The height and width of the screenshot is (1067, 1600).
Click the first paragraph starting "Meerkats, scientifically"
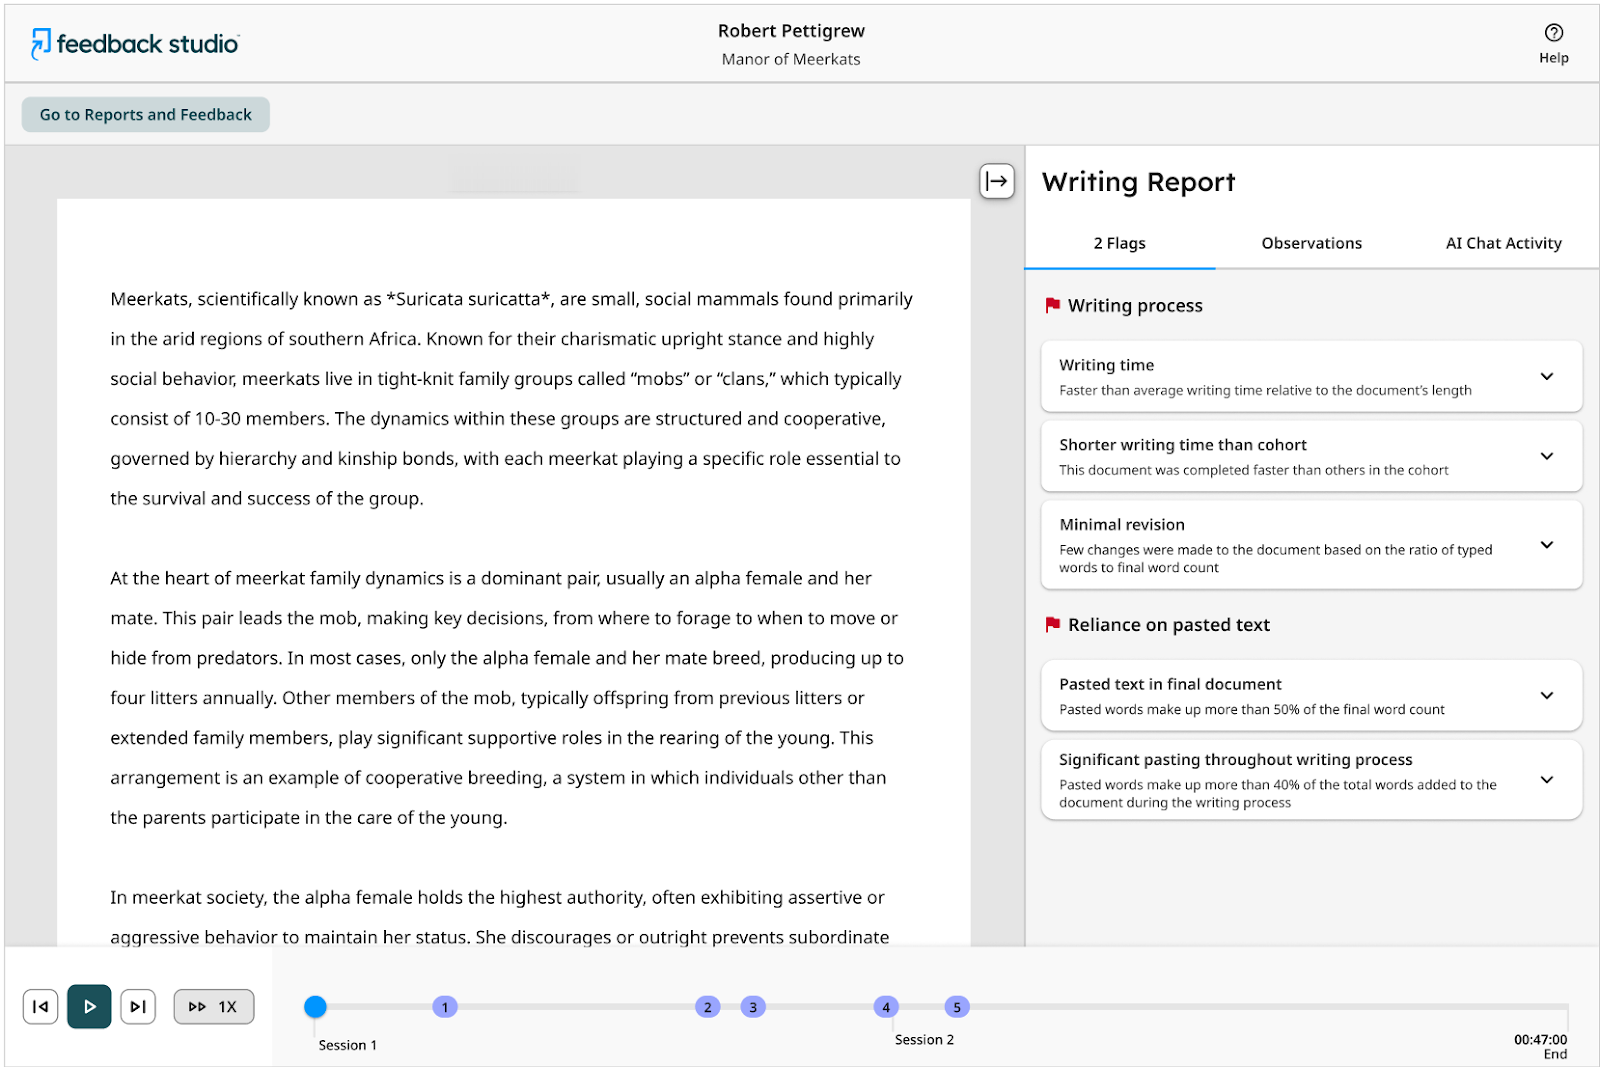click(x=511, y=398)
